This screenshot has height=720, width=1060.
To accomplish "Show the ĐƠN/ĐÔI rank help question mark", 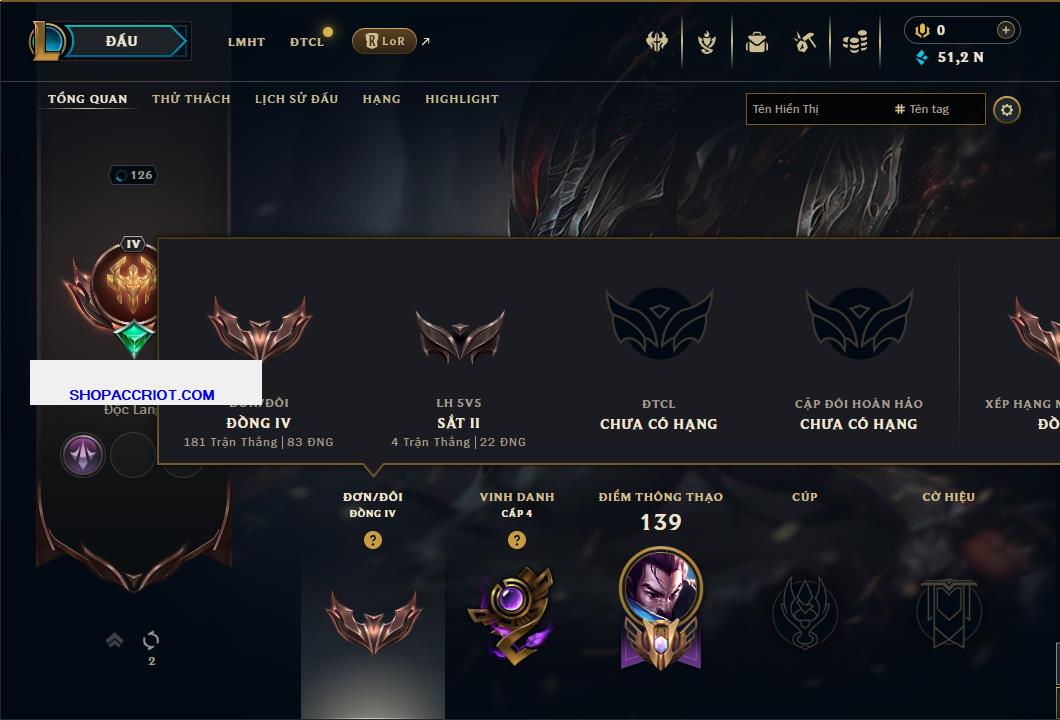I will click(372, 539).
